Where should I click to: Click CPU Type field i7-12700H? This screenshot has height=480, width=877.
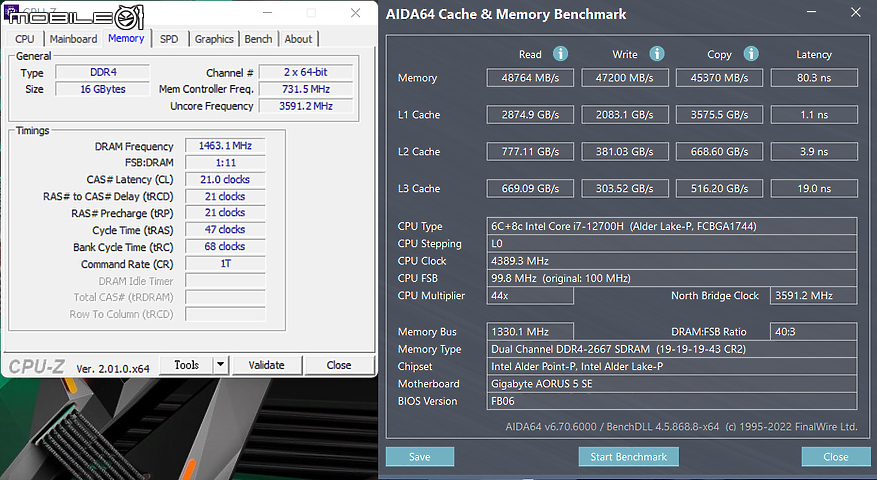click(672, 226)
